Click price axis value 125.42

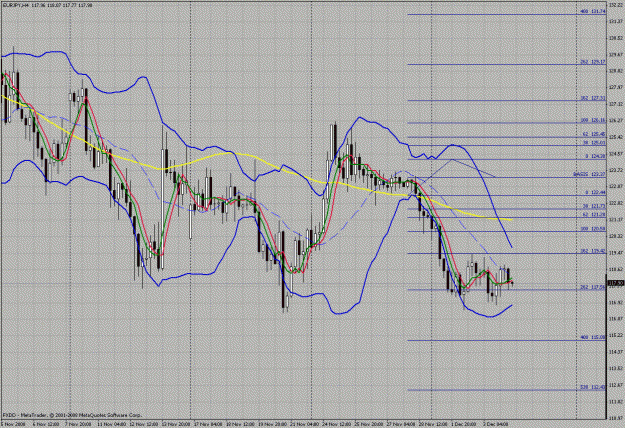(x=616, y=137)
